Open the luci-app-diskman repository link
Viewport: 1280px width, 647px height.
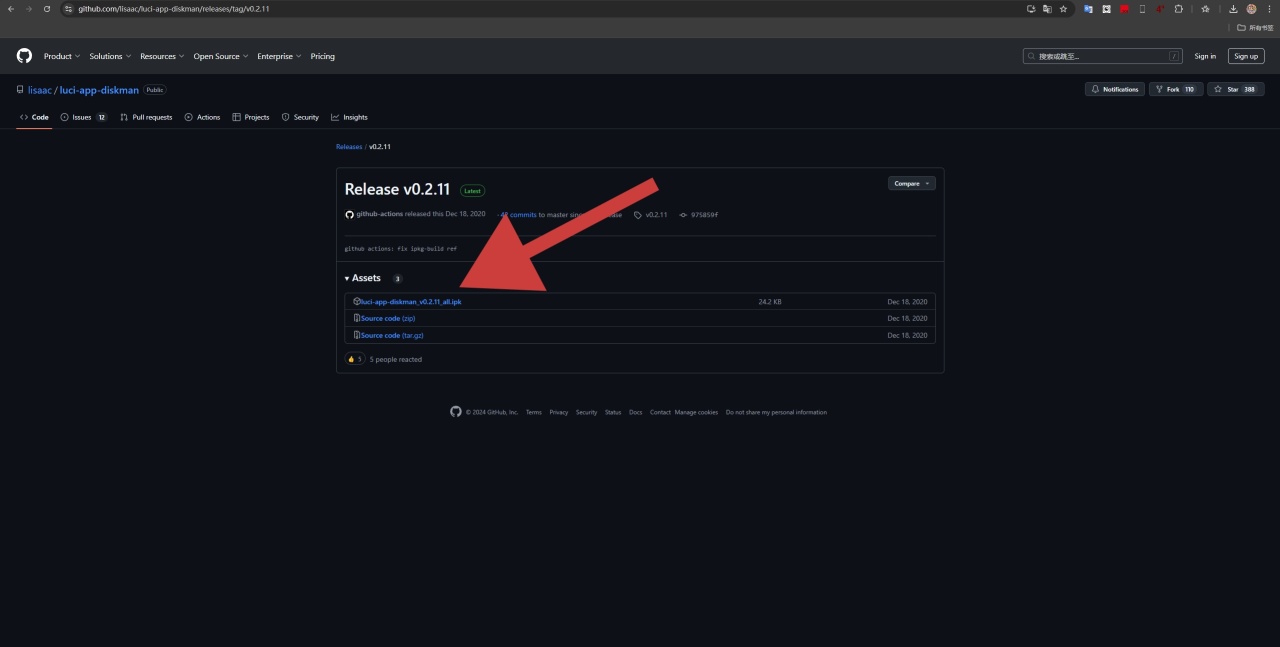[99, 90]
